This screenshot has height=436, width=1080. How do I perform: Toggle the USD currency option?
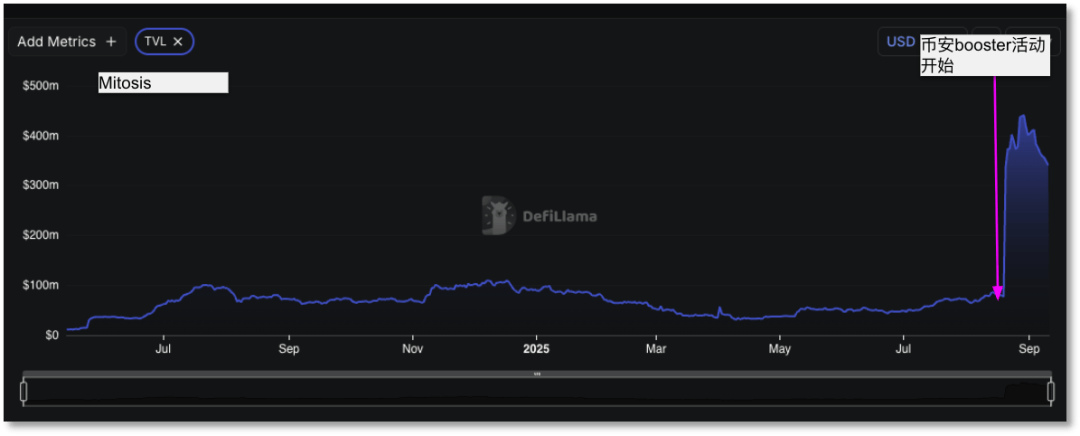click(900, 41)
